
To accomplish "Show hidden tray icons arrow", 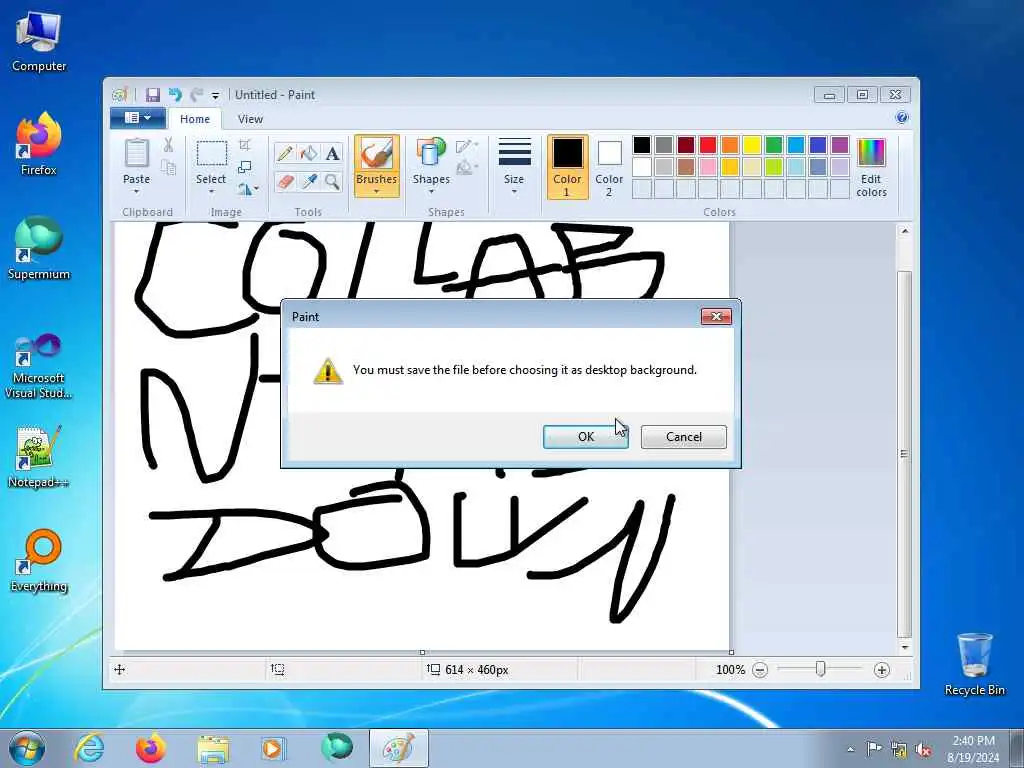I will click(x=850, y=750).
